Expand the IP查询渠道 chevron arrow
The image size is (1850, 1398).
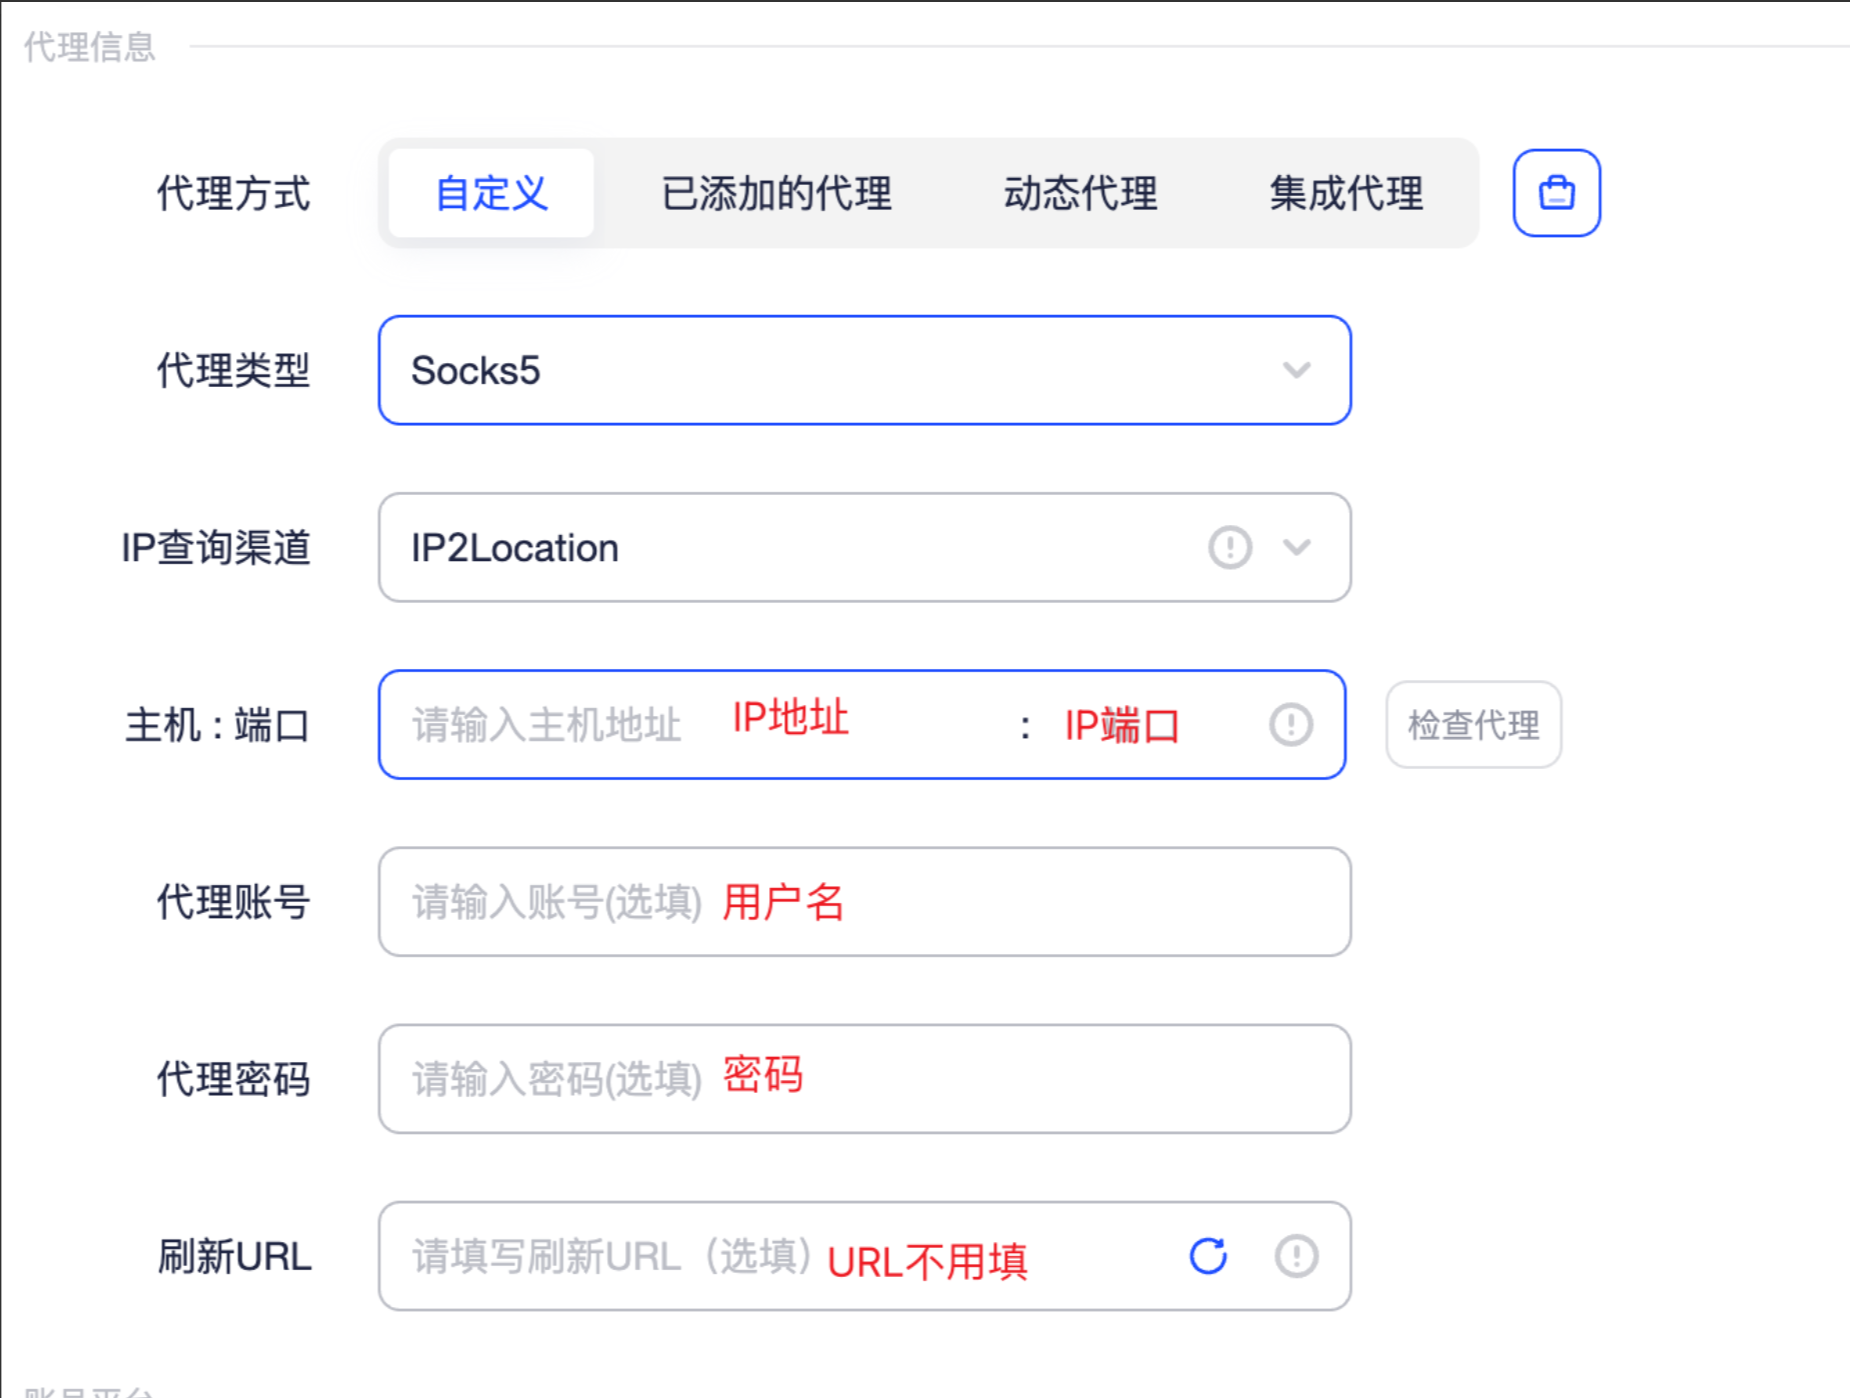click(x=1297, y=548)
